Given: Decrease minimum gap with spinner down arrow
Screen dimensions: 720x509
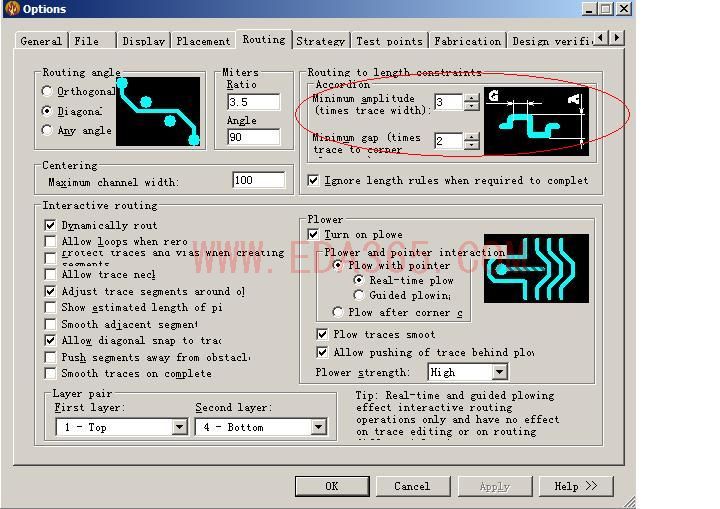Looking at the screenshot, I should tap(472, 146).
